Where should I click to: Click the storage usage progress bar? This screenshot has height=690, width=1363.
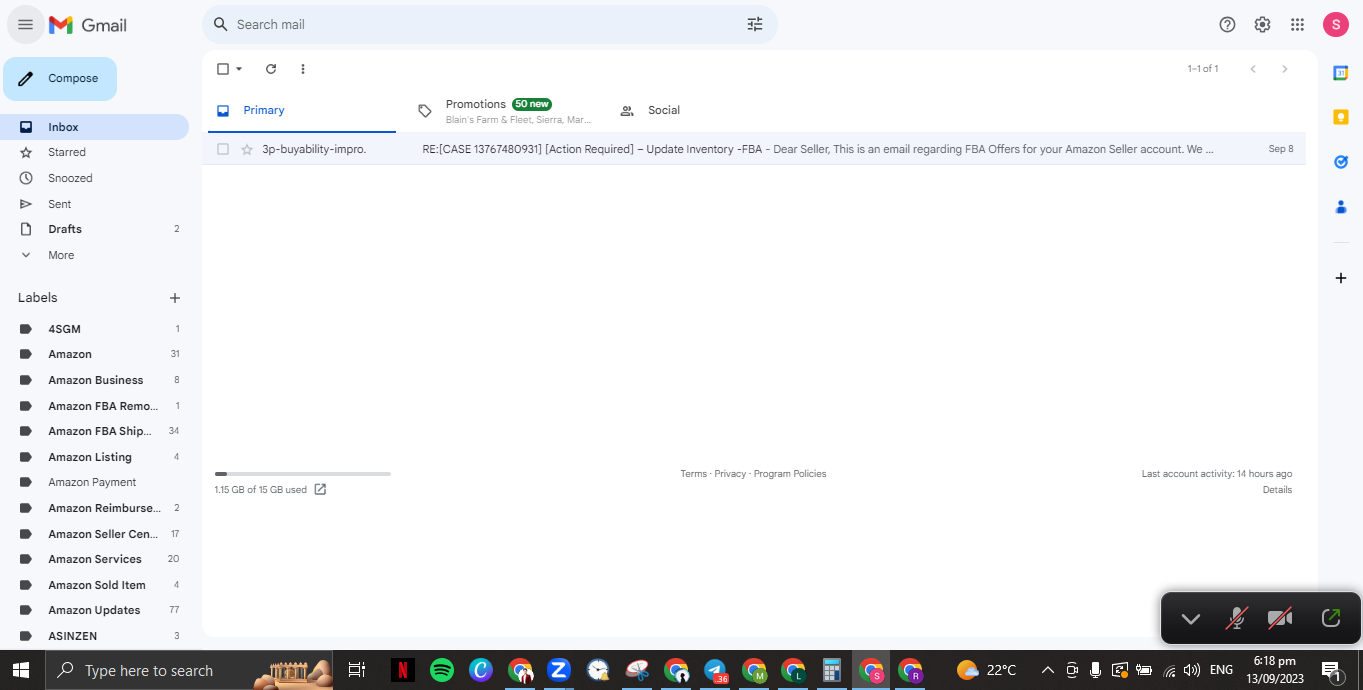pyautogui.click(x=302, y=474)
